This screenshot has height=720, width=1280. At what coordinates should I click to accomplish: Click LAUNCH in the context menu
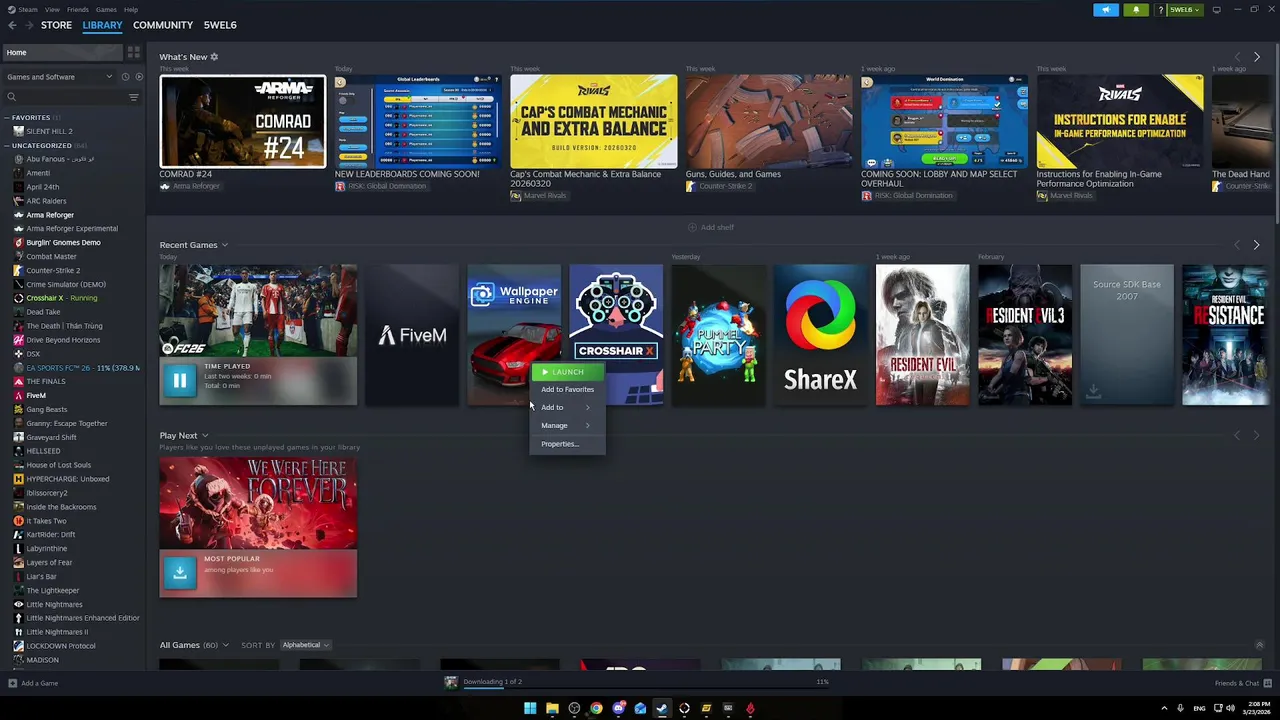(567, 372)
